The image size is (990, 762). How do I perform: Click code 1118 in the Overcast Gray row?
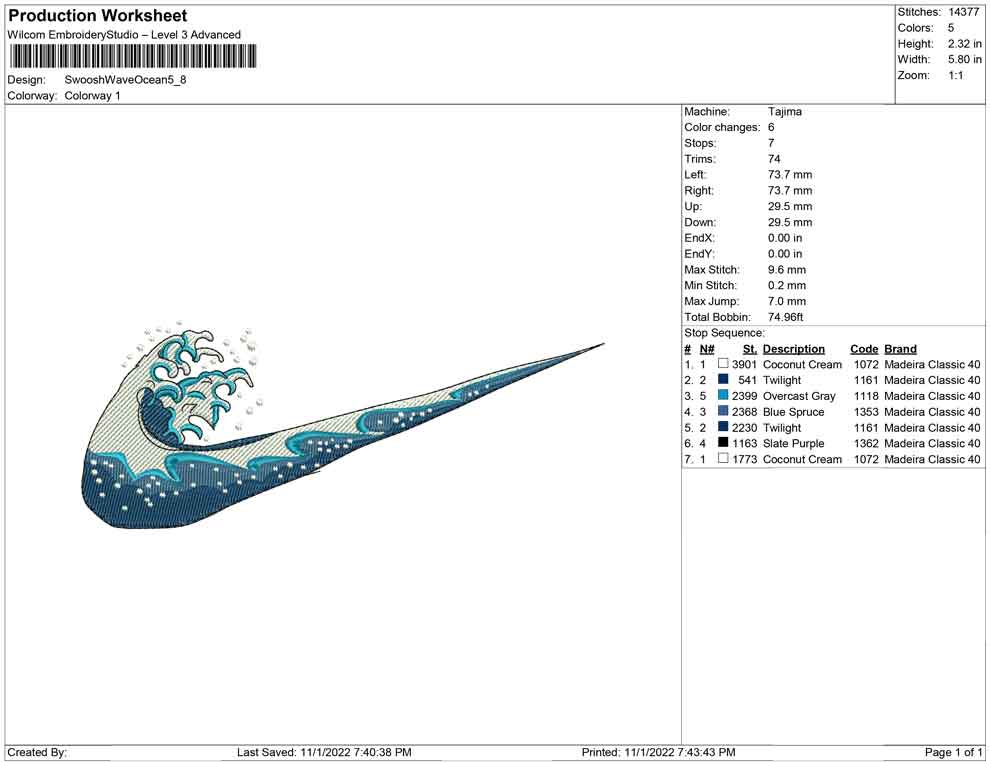(x=866, y=396)
